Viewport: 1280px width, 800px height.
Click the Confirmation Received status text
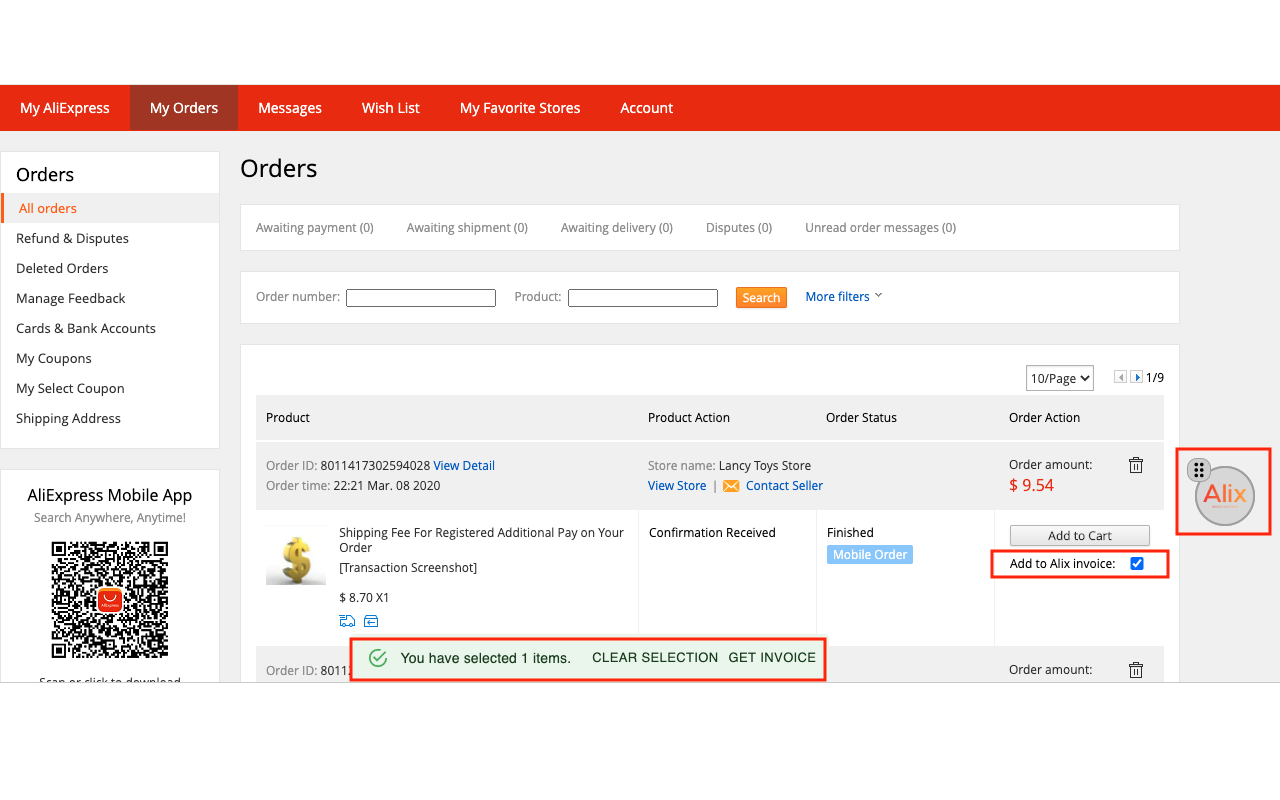712,533
